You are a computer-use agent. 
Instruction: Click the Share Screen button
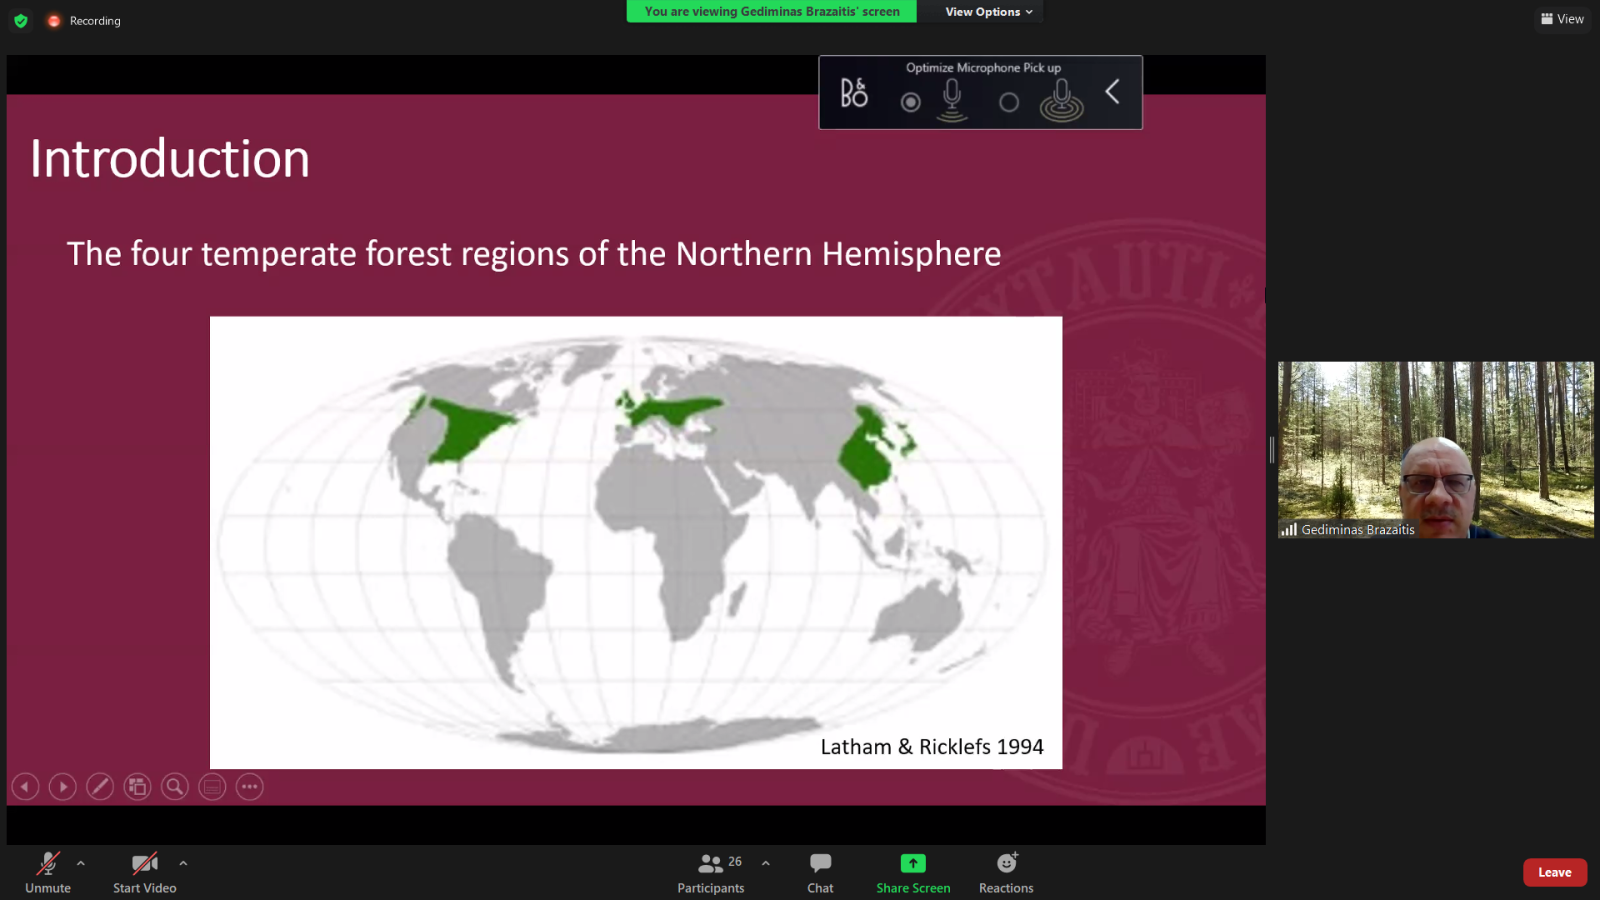913,872
